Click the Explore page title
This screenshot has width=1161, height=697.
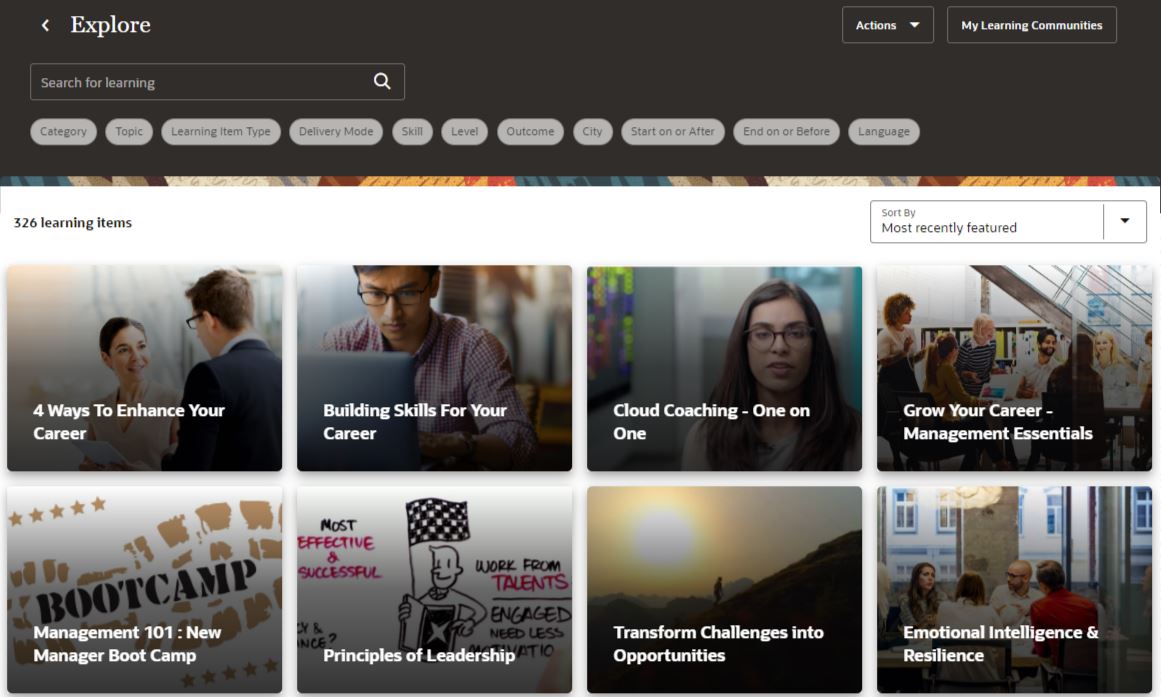click(x=110, y=25)
